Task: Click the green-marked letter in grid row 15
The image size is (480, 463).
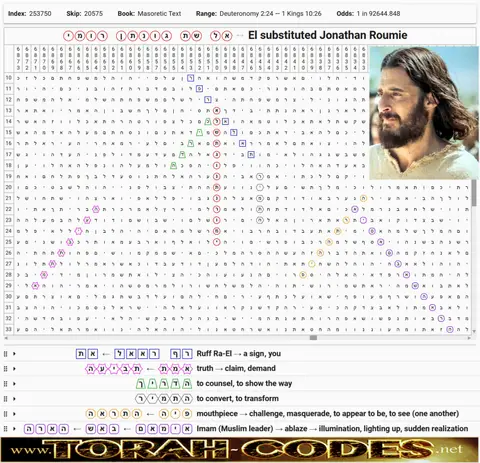Action: click(x=199, y=133)
